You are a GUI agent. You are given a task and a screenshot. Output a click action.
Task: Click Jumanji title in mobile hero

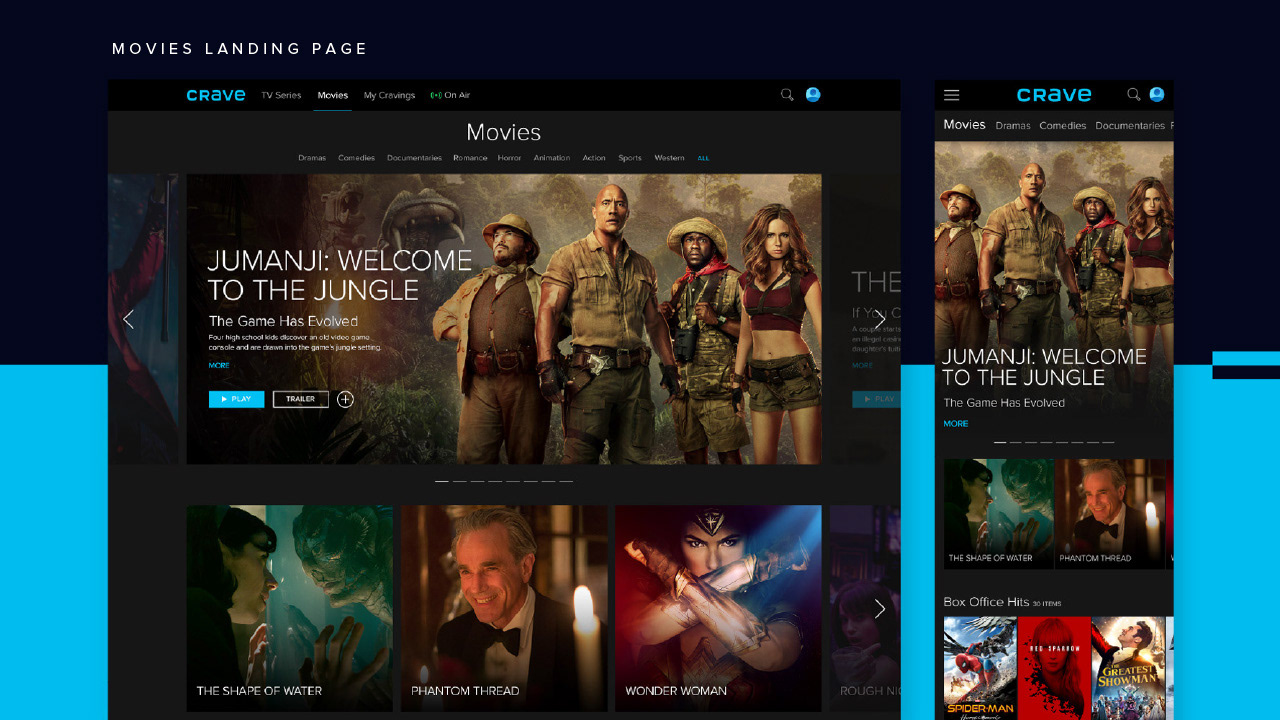1044,367
